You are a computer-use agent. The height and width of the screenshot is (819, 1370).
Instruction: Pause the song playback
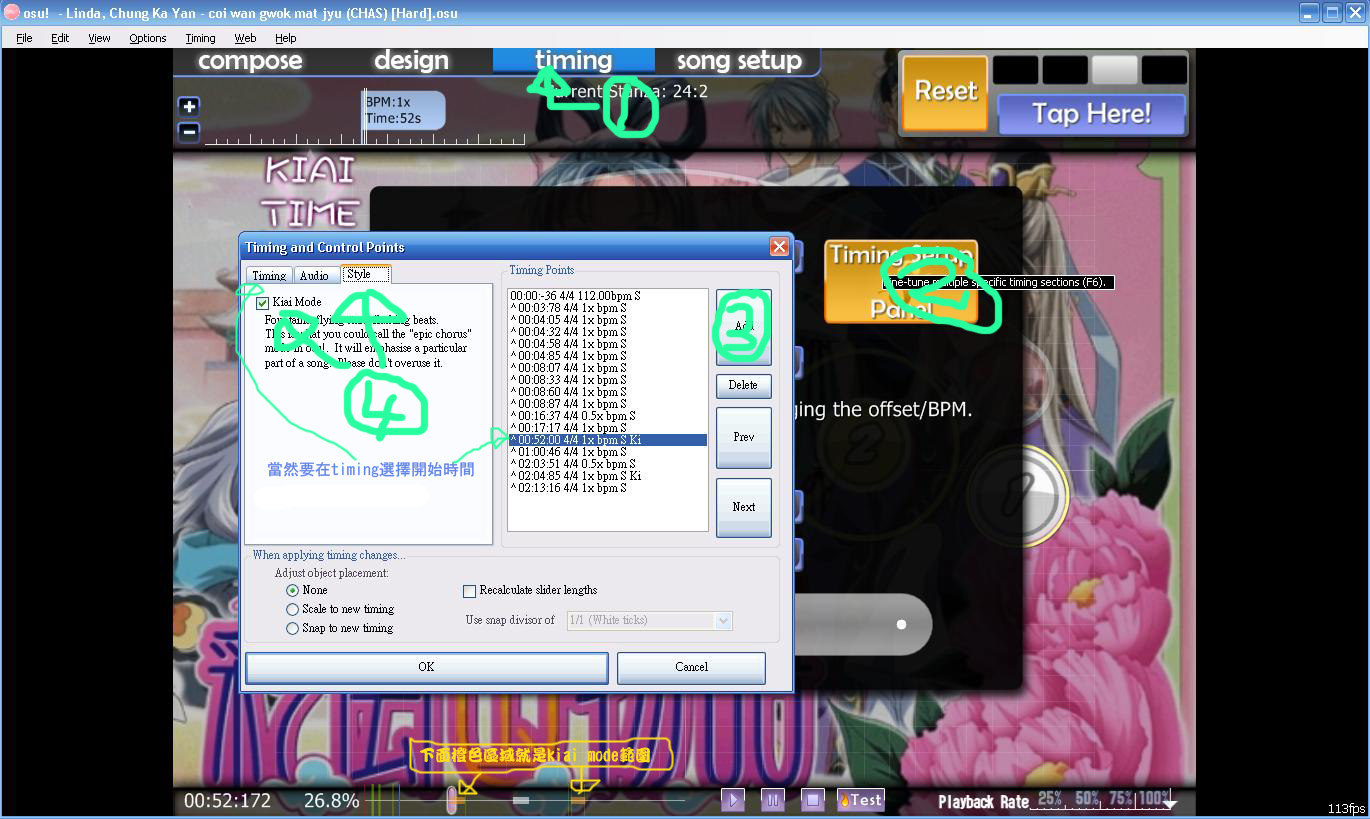tap(773, 799)
